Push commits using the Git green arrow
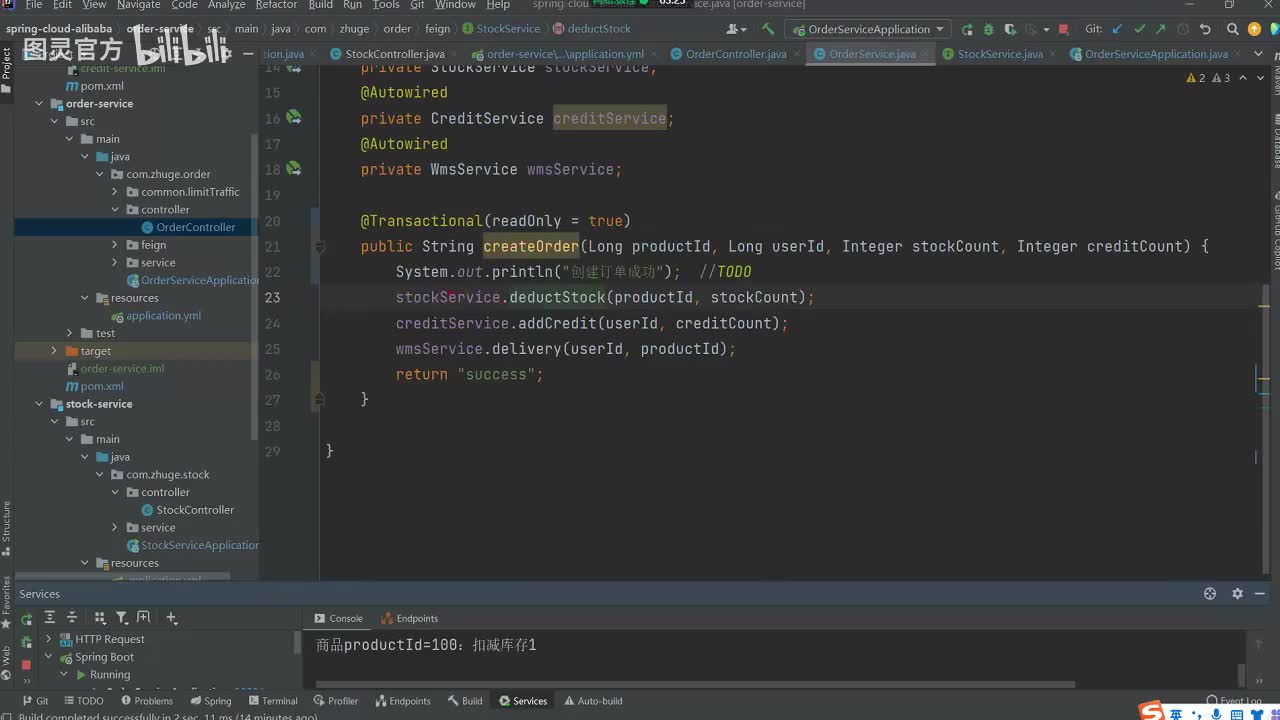 coord(1162,29)
